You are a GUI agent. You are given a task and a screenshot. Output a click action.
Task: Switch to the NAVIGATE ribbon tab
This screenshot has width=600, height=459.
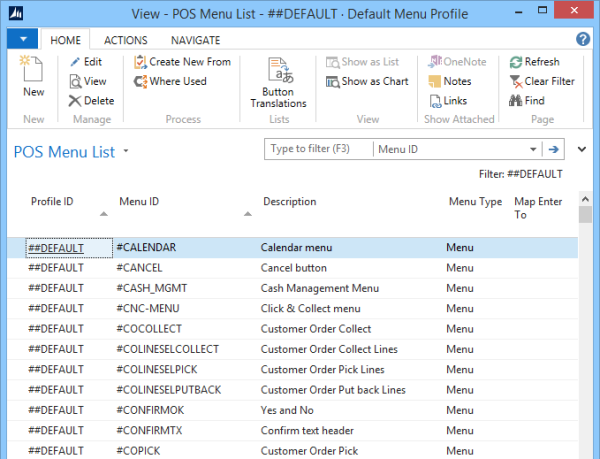[196, 40]
